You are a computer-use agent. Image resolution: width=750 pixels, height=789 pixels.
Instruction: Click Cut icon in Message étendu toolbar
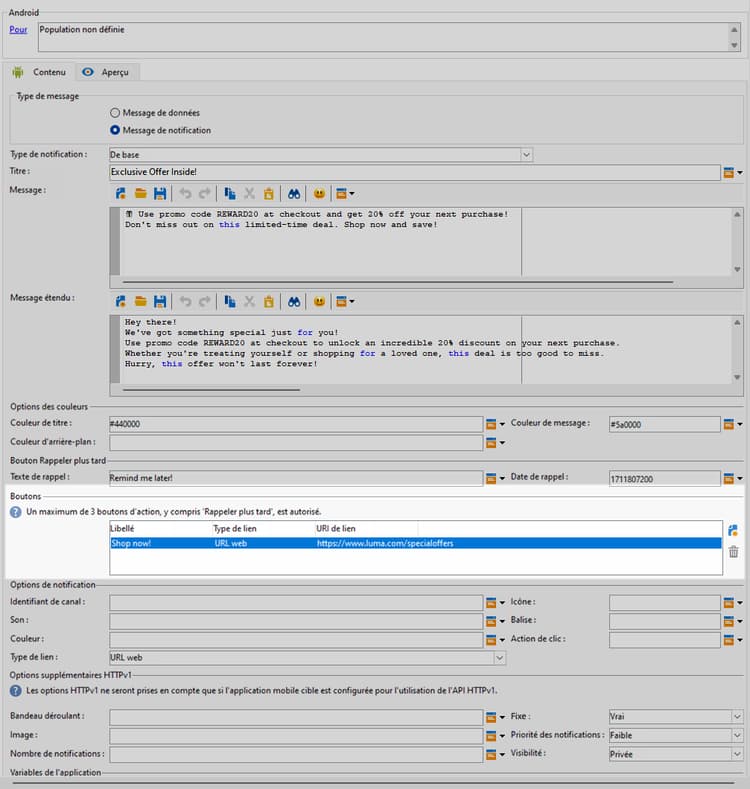point(249,301)
